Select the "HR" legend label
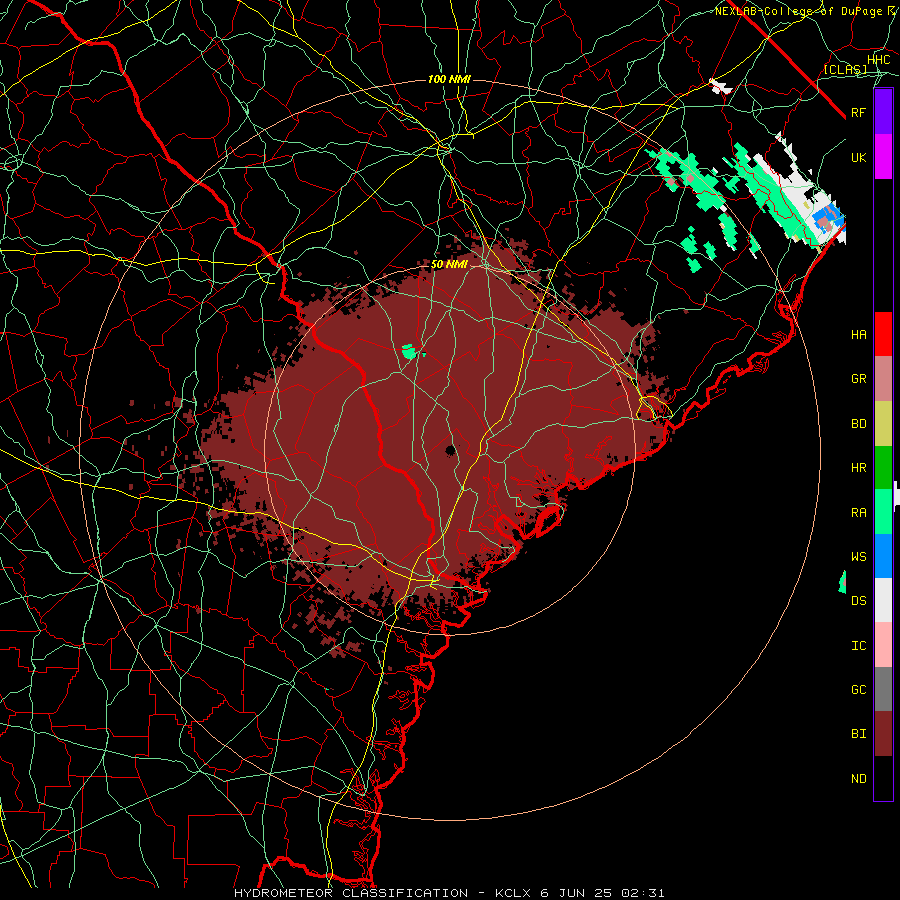The image size is (900, 900). pyautogui.click(x=859, y=468)
